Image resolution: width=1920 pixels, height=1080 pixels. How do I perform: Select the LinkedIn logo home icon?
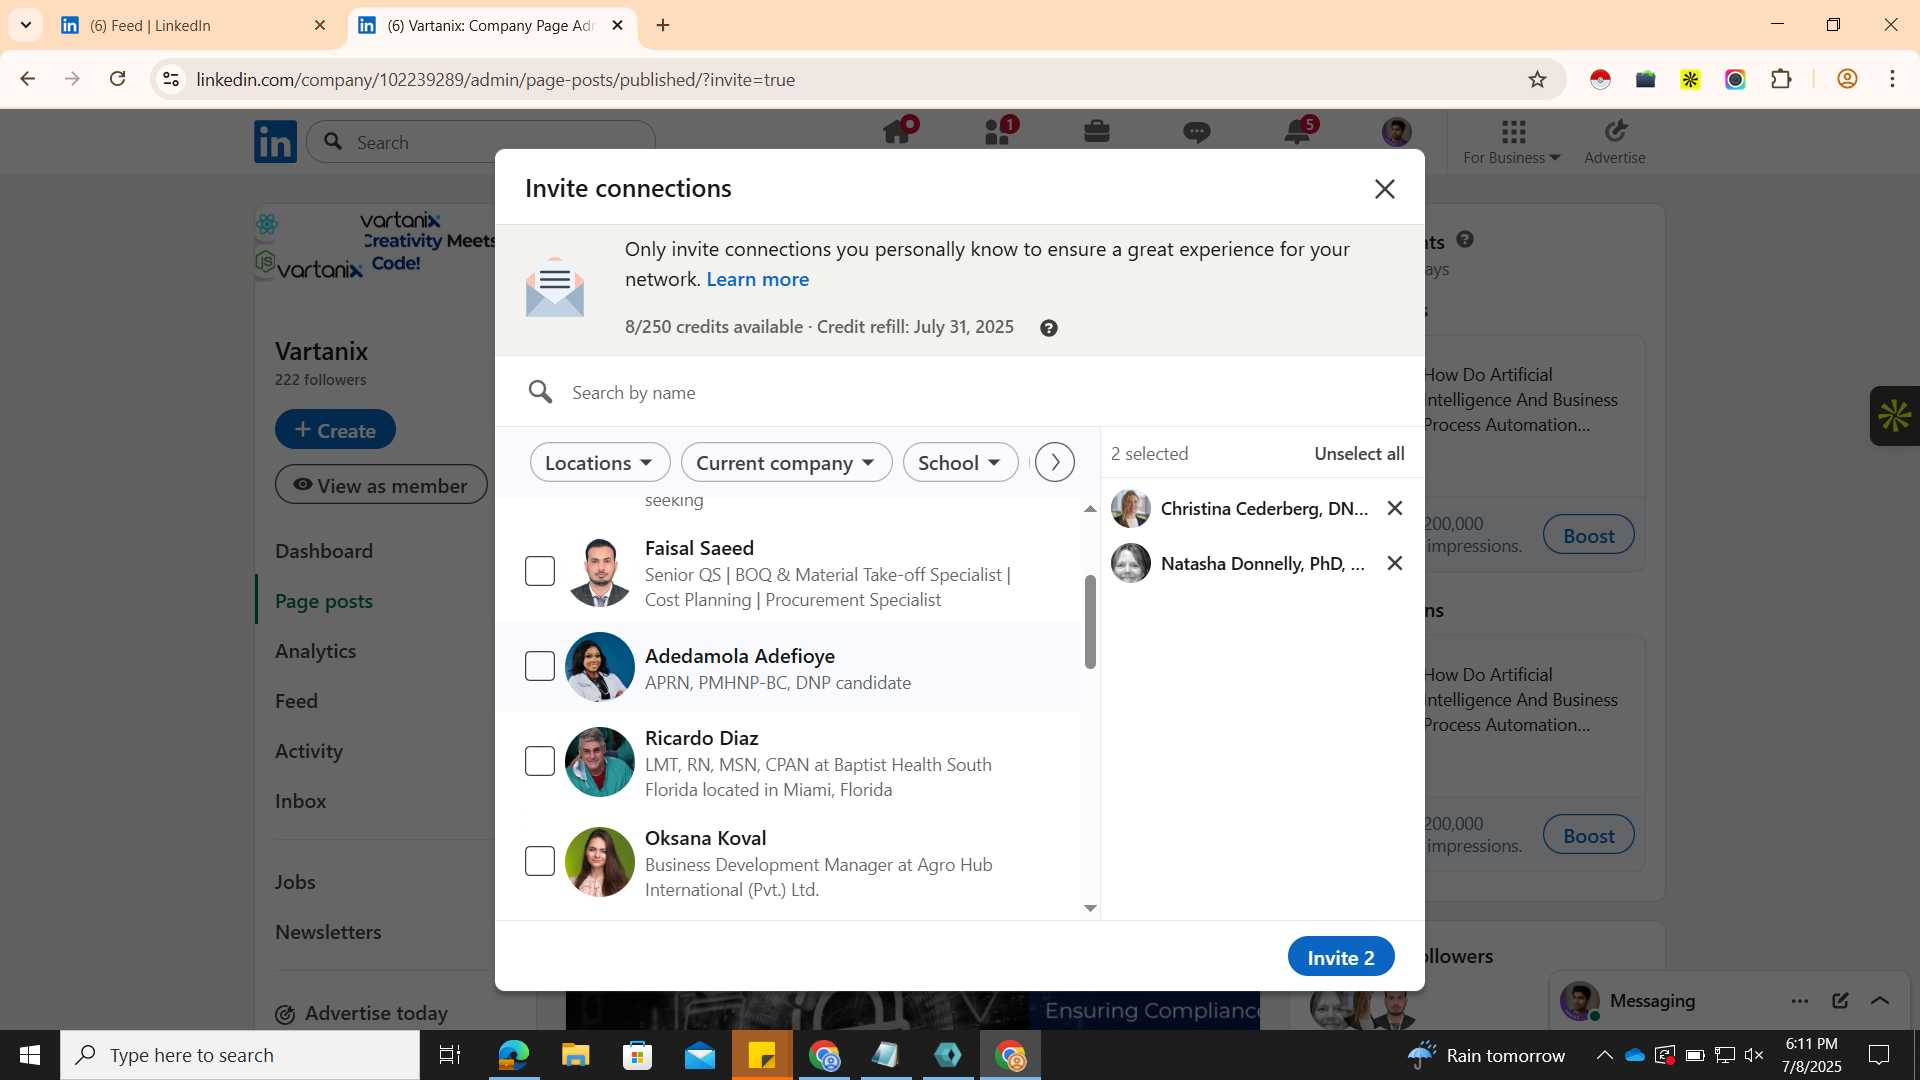[x=275, y=142]
